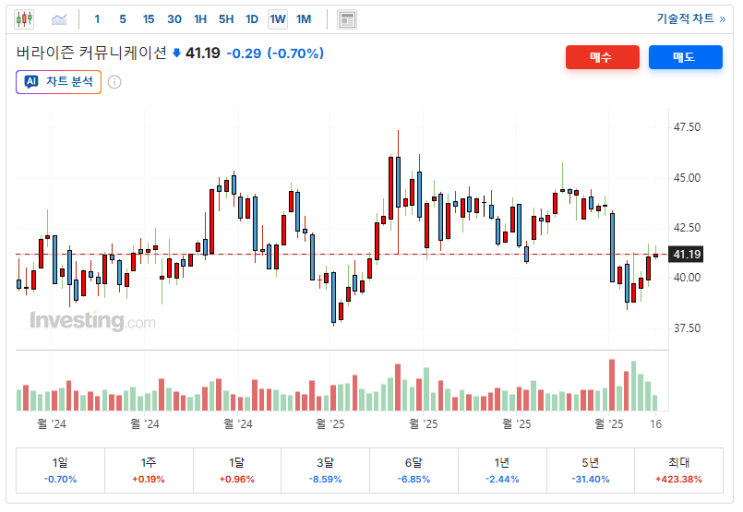743x512 pixels.
Task: Open the AI 차트 분석 button
Action: (59, 82)
